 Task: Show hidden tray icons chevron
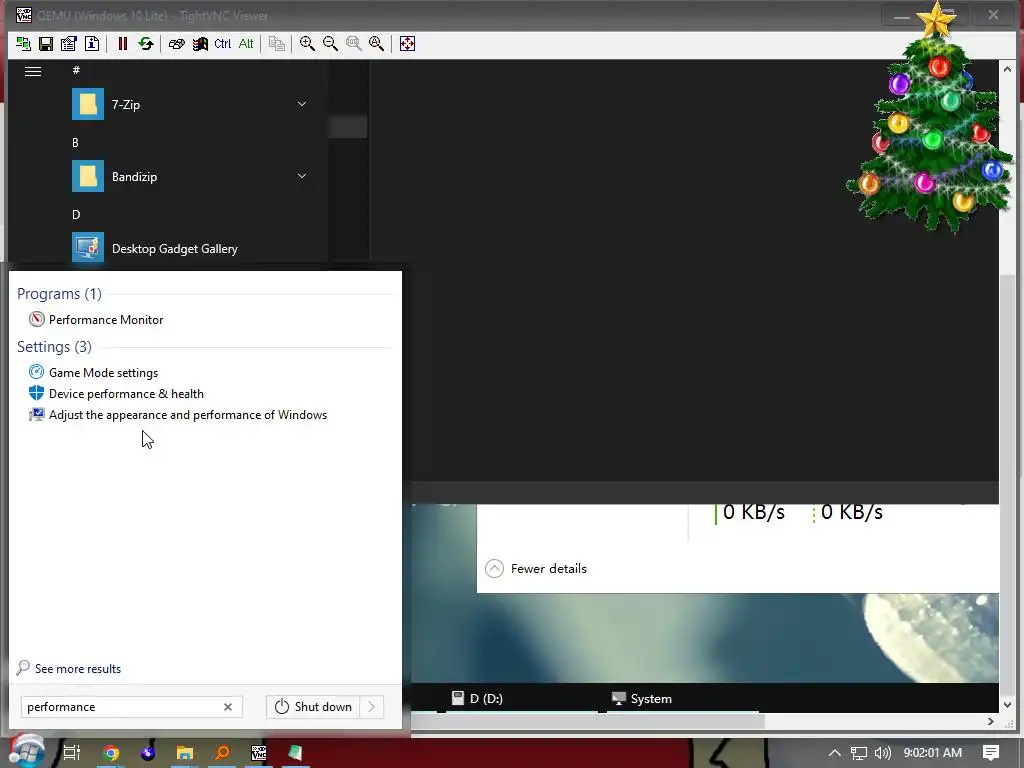point(835,753)
